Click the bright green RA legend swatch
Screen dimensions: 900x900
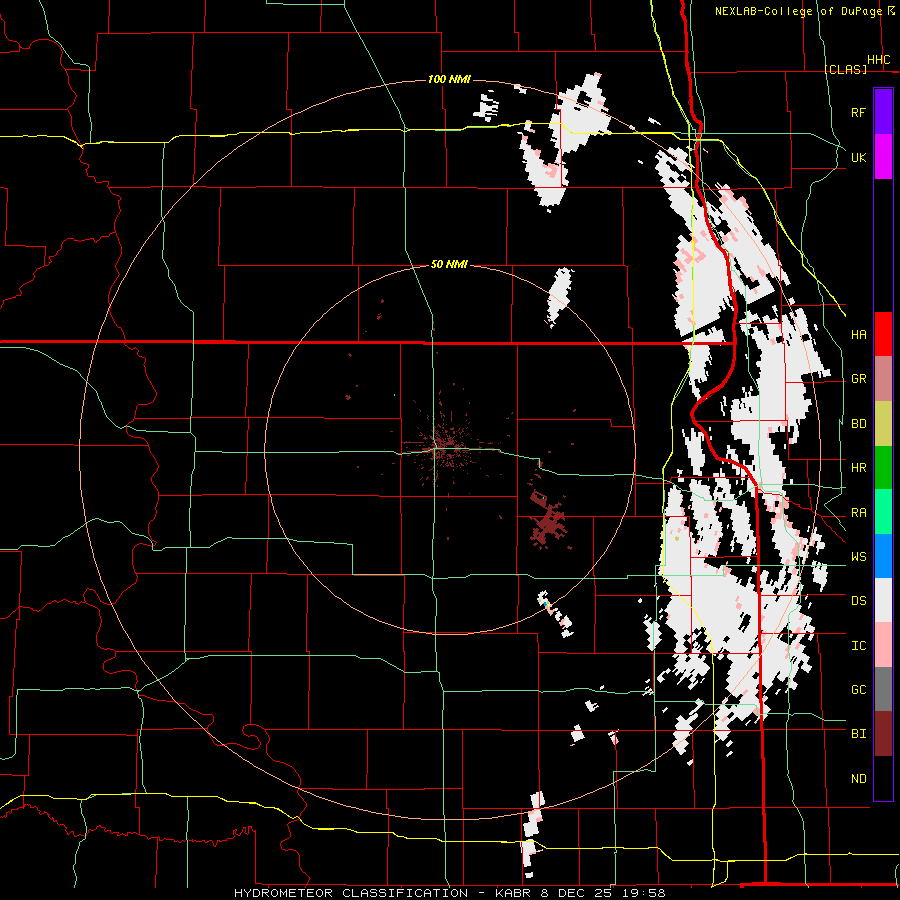point(883,512)
